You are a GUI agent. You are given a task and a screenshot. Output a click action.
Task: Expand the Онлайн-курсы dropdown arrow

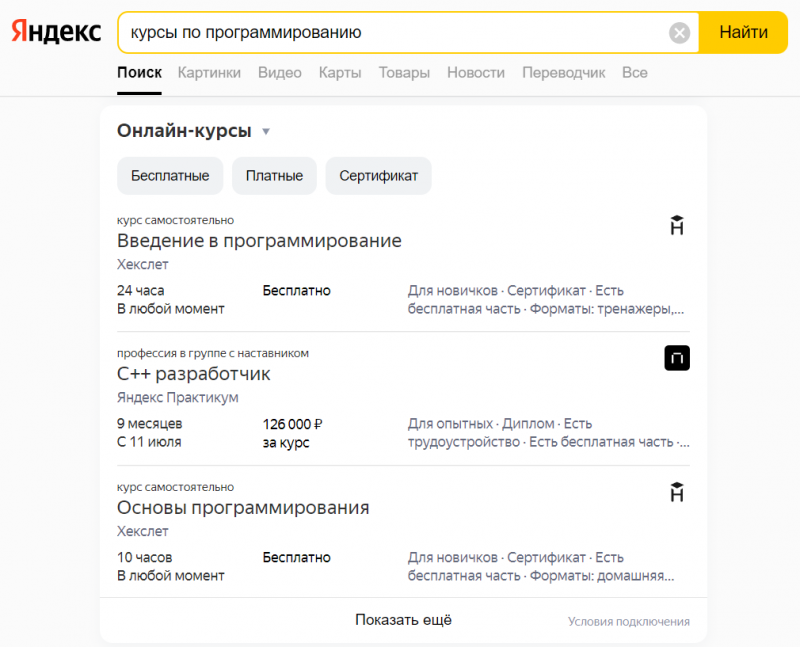(x=266, y=131)
